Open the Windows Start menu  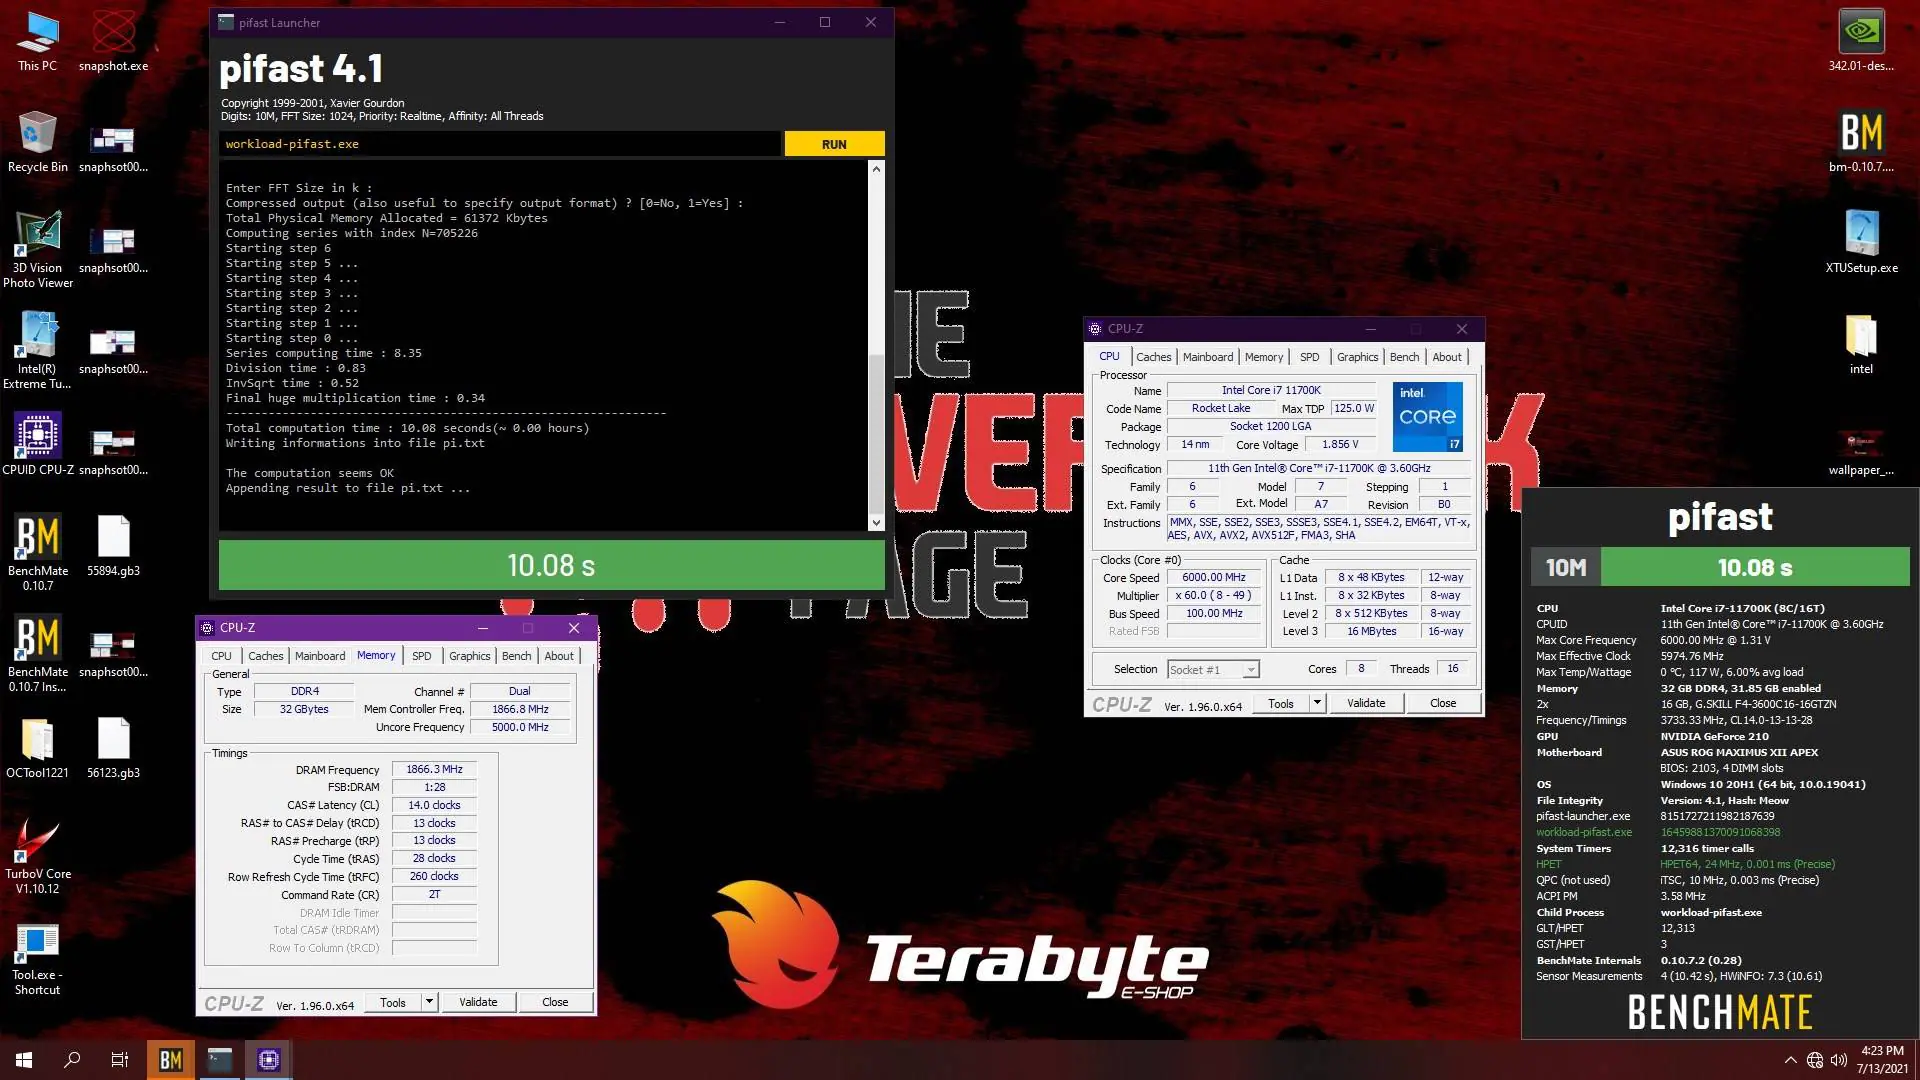(x=24, y=1060)
